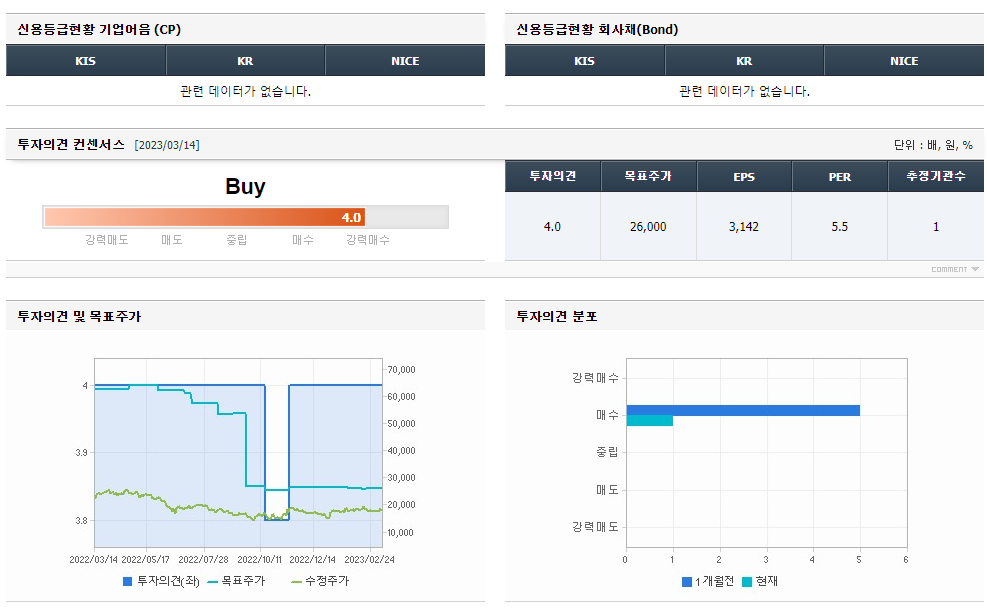Click the 2022/12/14 date axis label
The width and height of the screenshot is (987, 609).
(x=313, y=559)
